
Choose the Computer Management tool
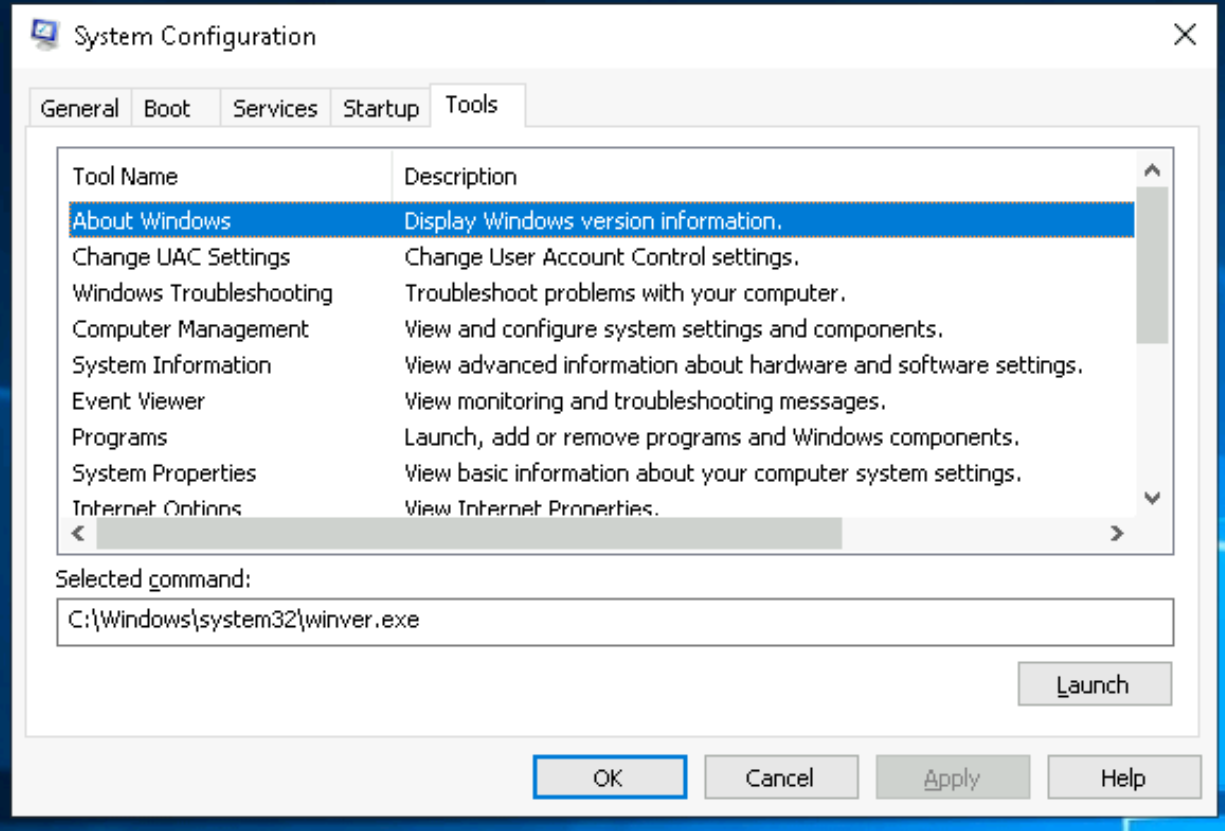point(190,329)
